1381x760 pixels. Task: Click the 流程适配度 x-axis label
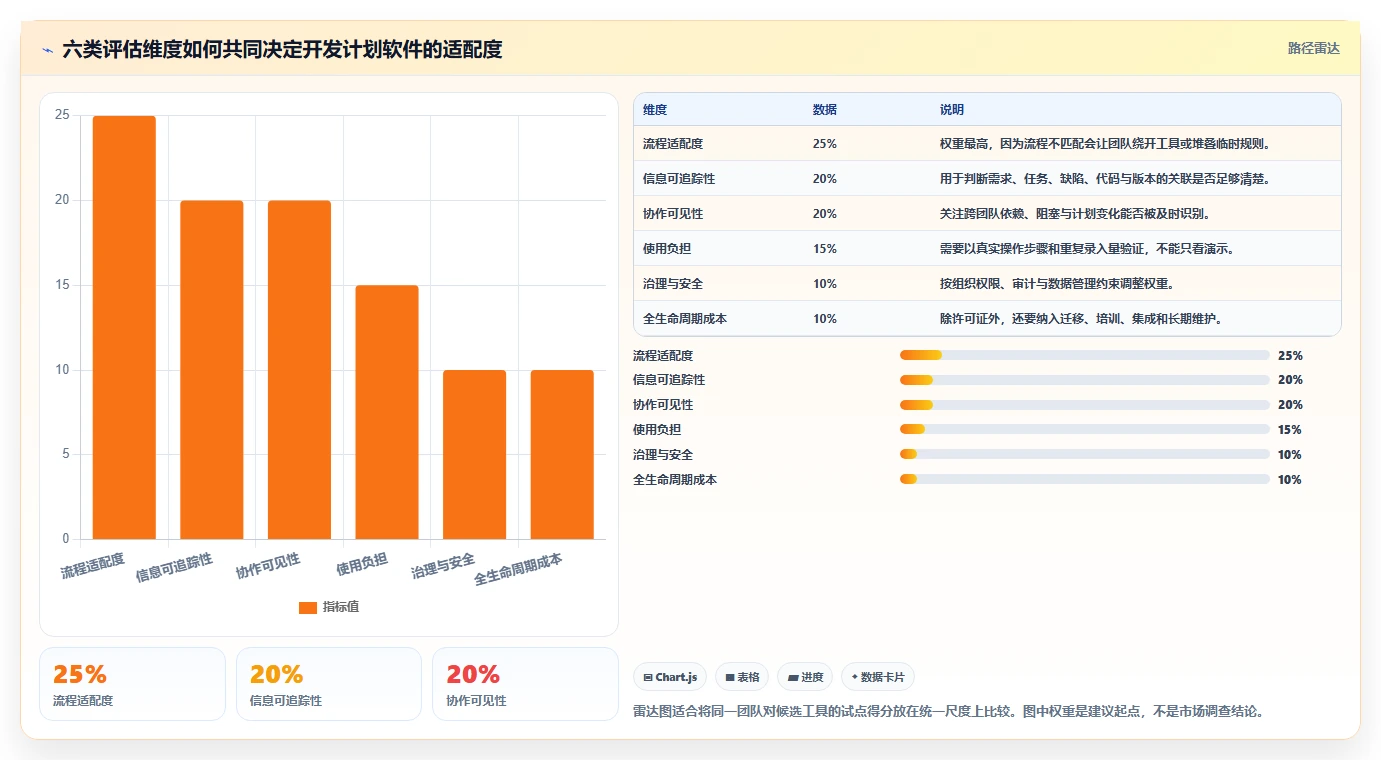tap(93, 566)
